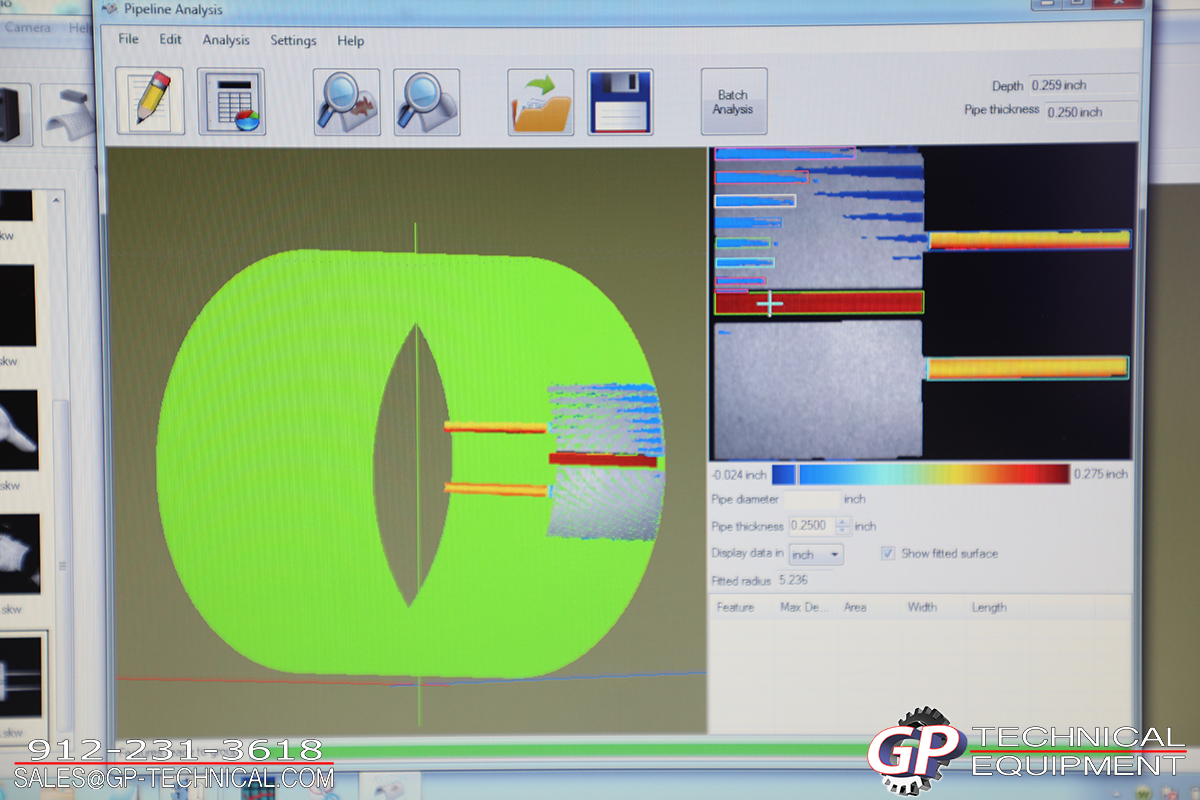Open the Analysis menu
Screen dimensions: 1200x800
pyautogui.click(x=226, y=41)
